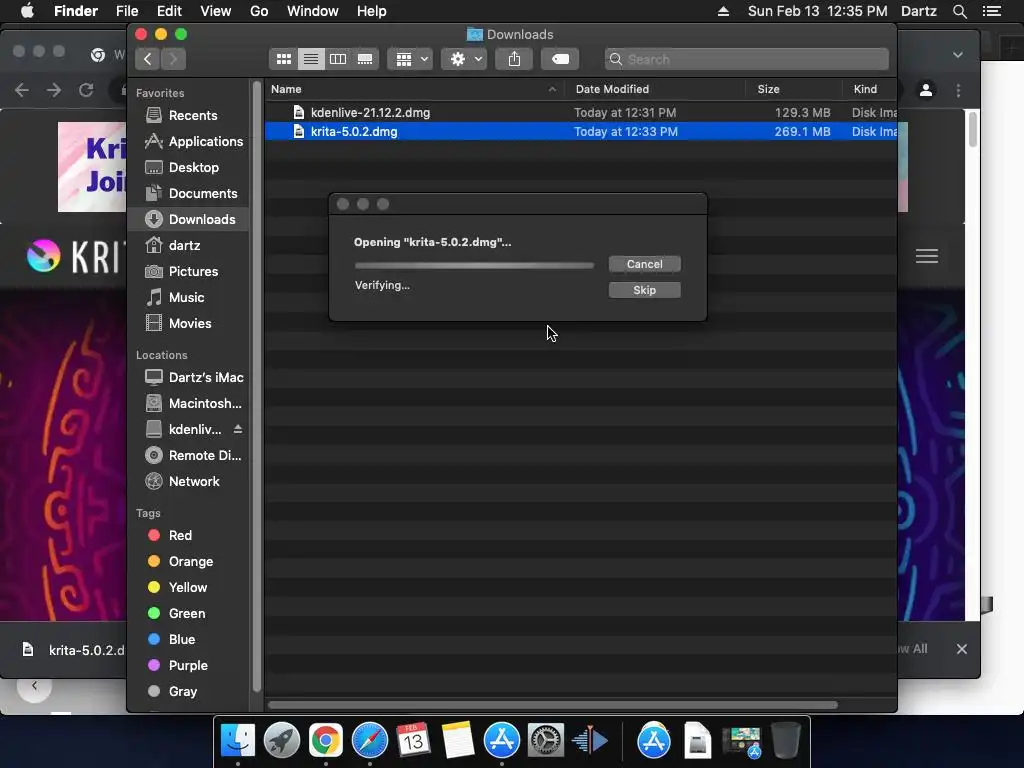Open the dartz home folder
The image size is (1024, 768).
(189, 246)
